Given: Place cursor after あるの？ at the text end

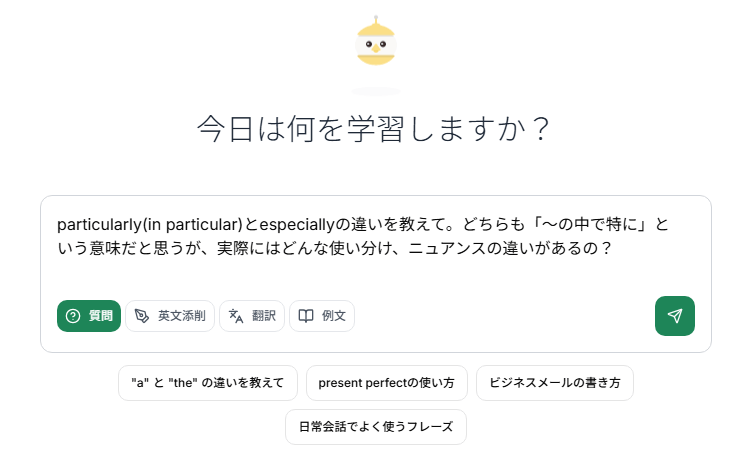Looking at the screenshot, I should point(613,249).
